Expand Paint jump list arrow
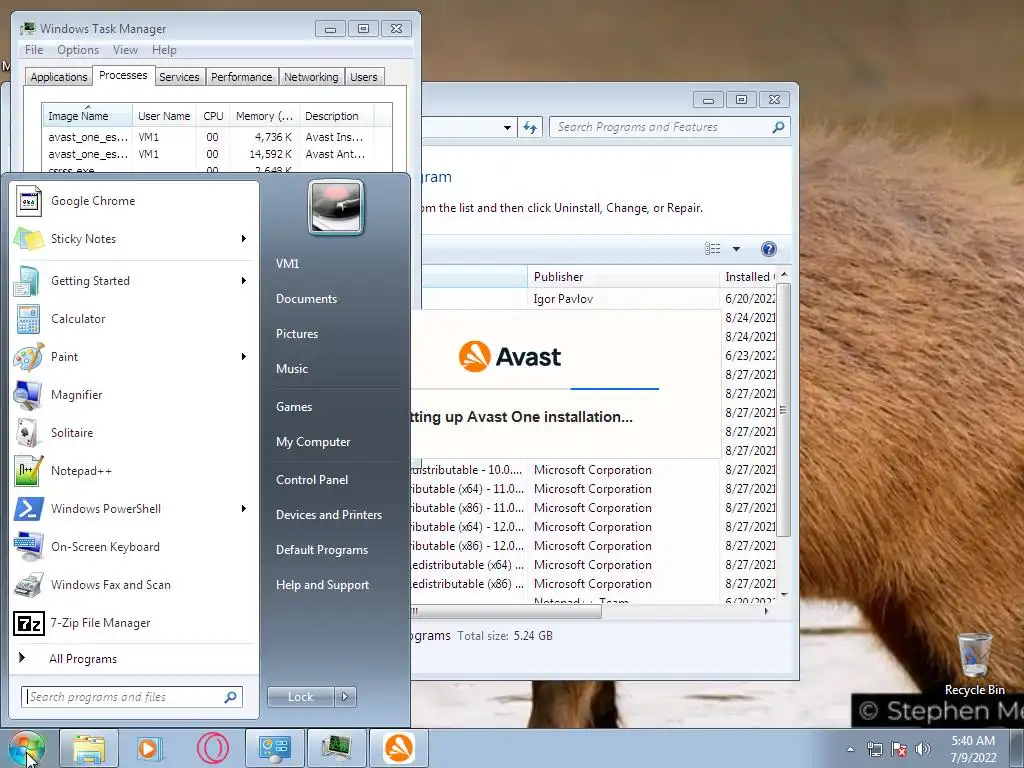This screenshot has height=768, width=1024. 244,357
